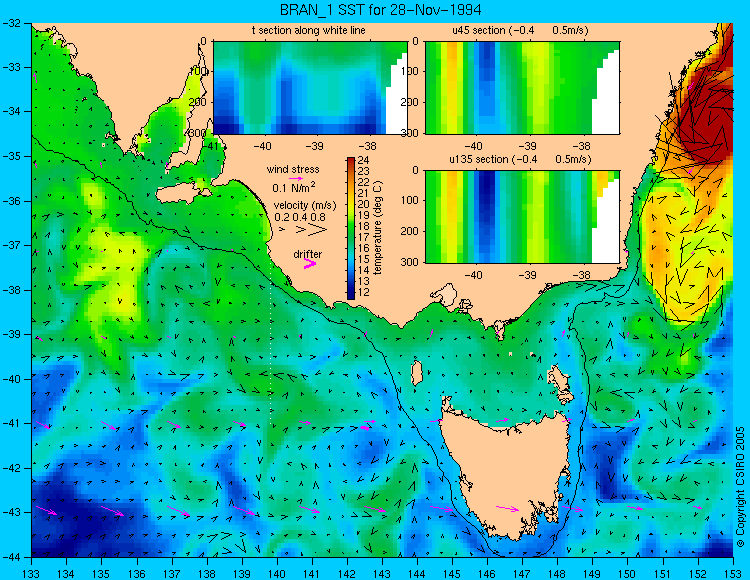Select the temperature color bar
750x580 pixels.
pyautogui.click(x=351, y=228)
